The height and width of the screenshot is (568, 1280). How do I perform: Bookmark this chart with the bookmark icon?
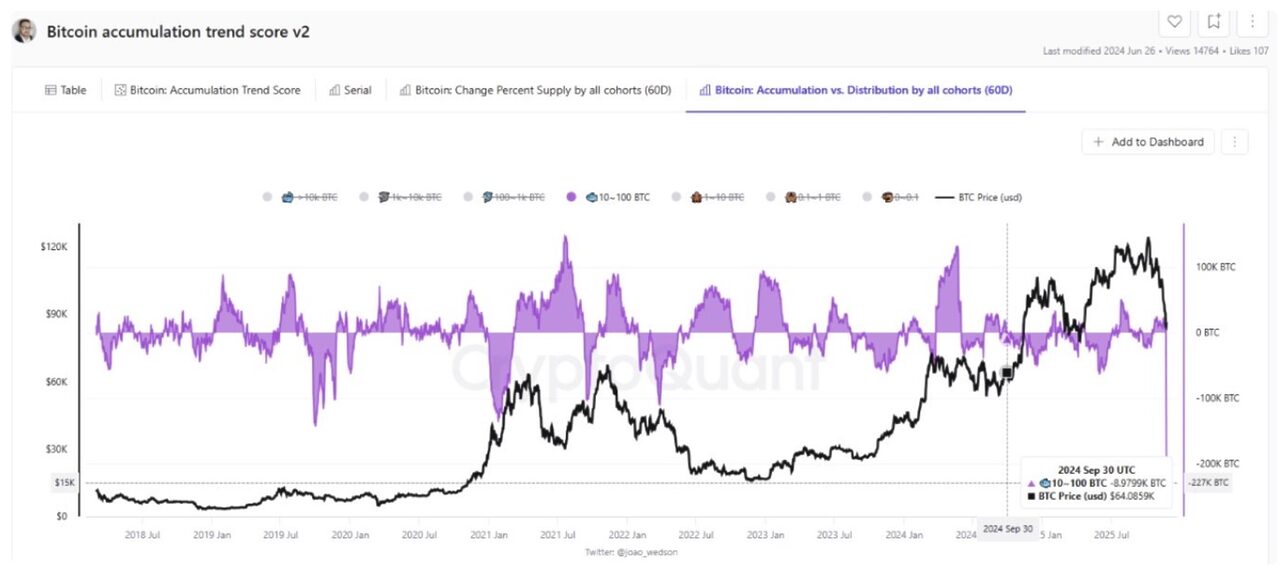tap(1214, 21)
